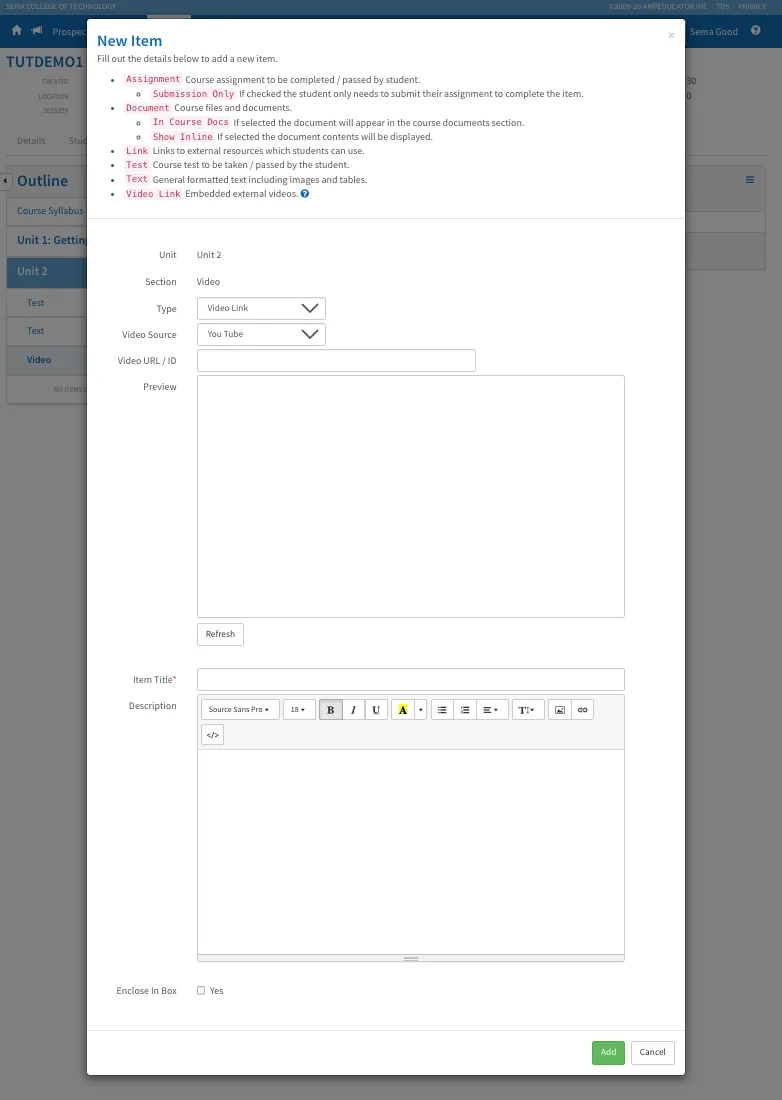Close the New Item dialog with X
Viewport: 782px width, 1100px height.
tap(671, 35)
